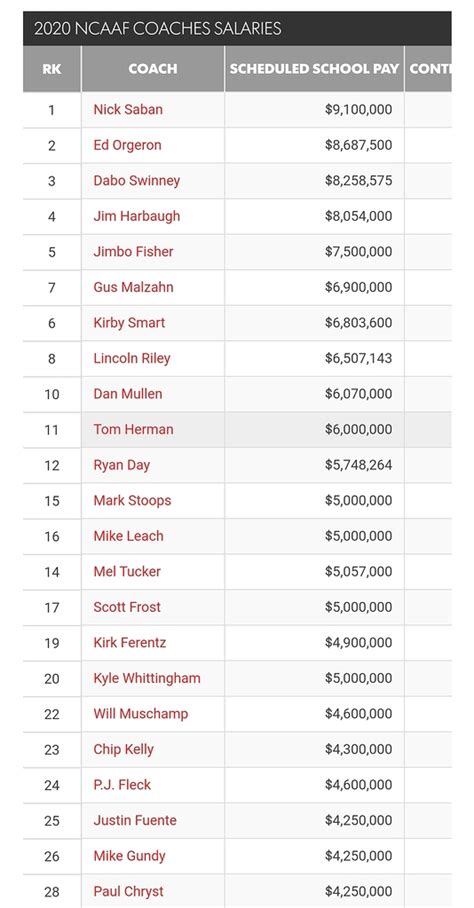
Task: Select Jim Harbaugh's coach link
Action: [137, 216]
